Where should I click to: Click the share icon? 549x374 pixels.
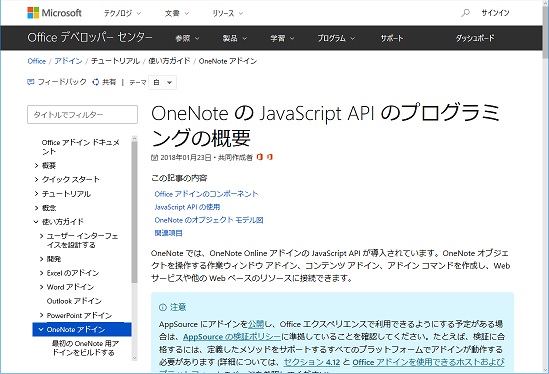click(x=96, y=82)
